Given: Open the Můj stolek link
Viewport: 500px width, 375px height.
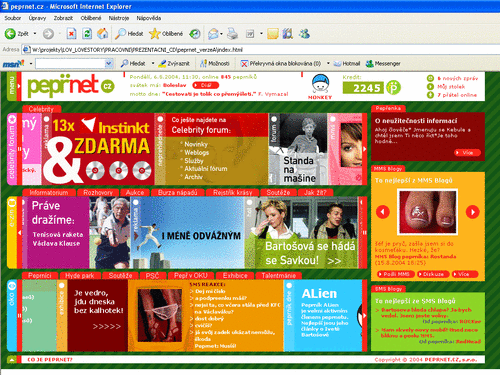Looking at the screenshot, I should [x=451, y=87].
